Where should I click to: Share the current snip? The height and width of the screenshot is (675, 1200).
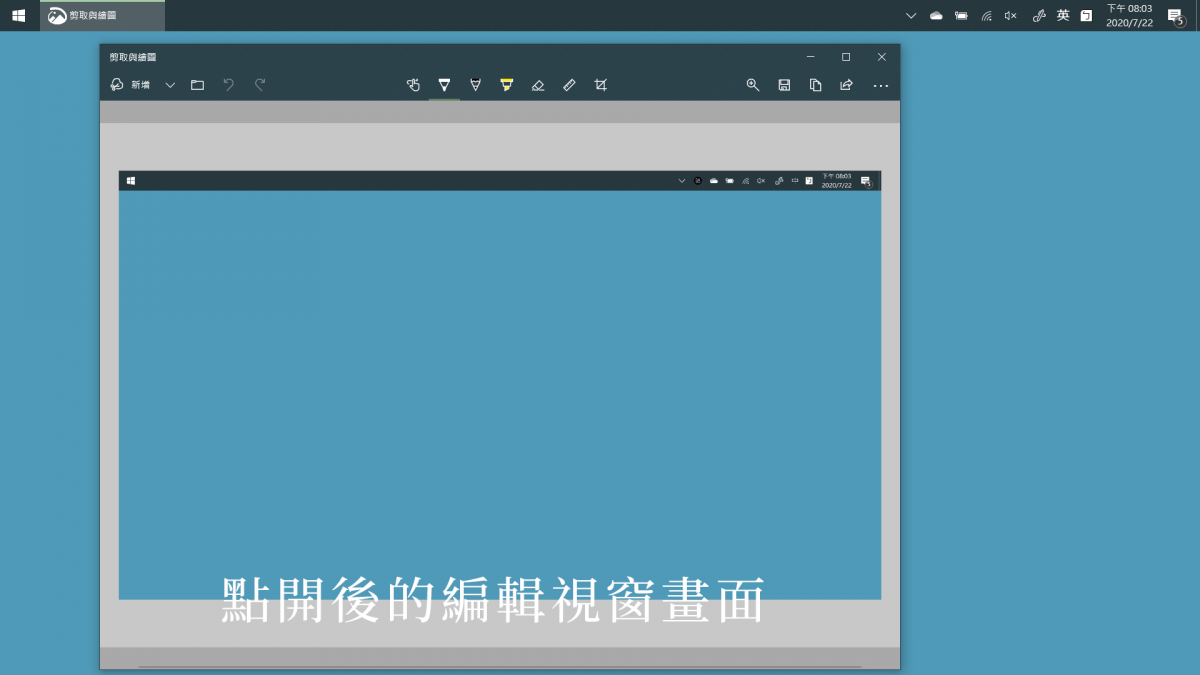(x=846, y=85)
